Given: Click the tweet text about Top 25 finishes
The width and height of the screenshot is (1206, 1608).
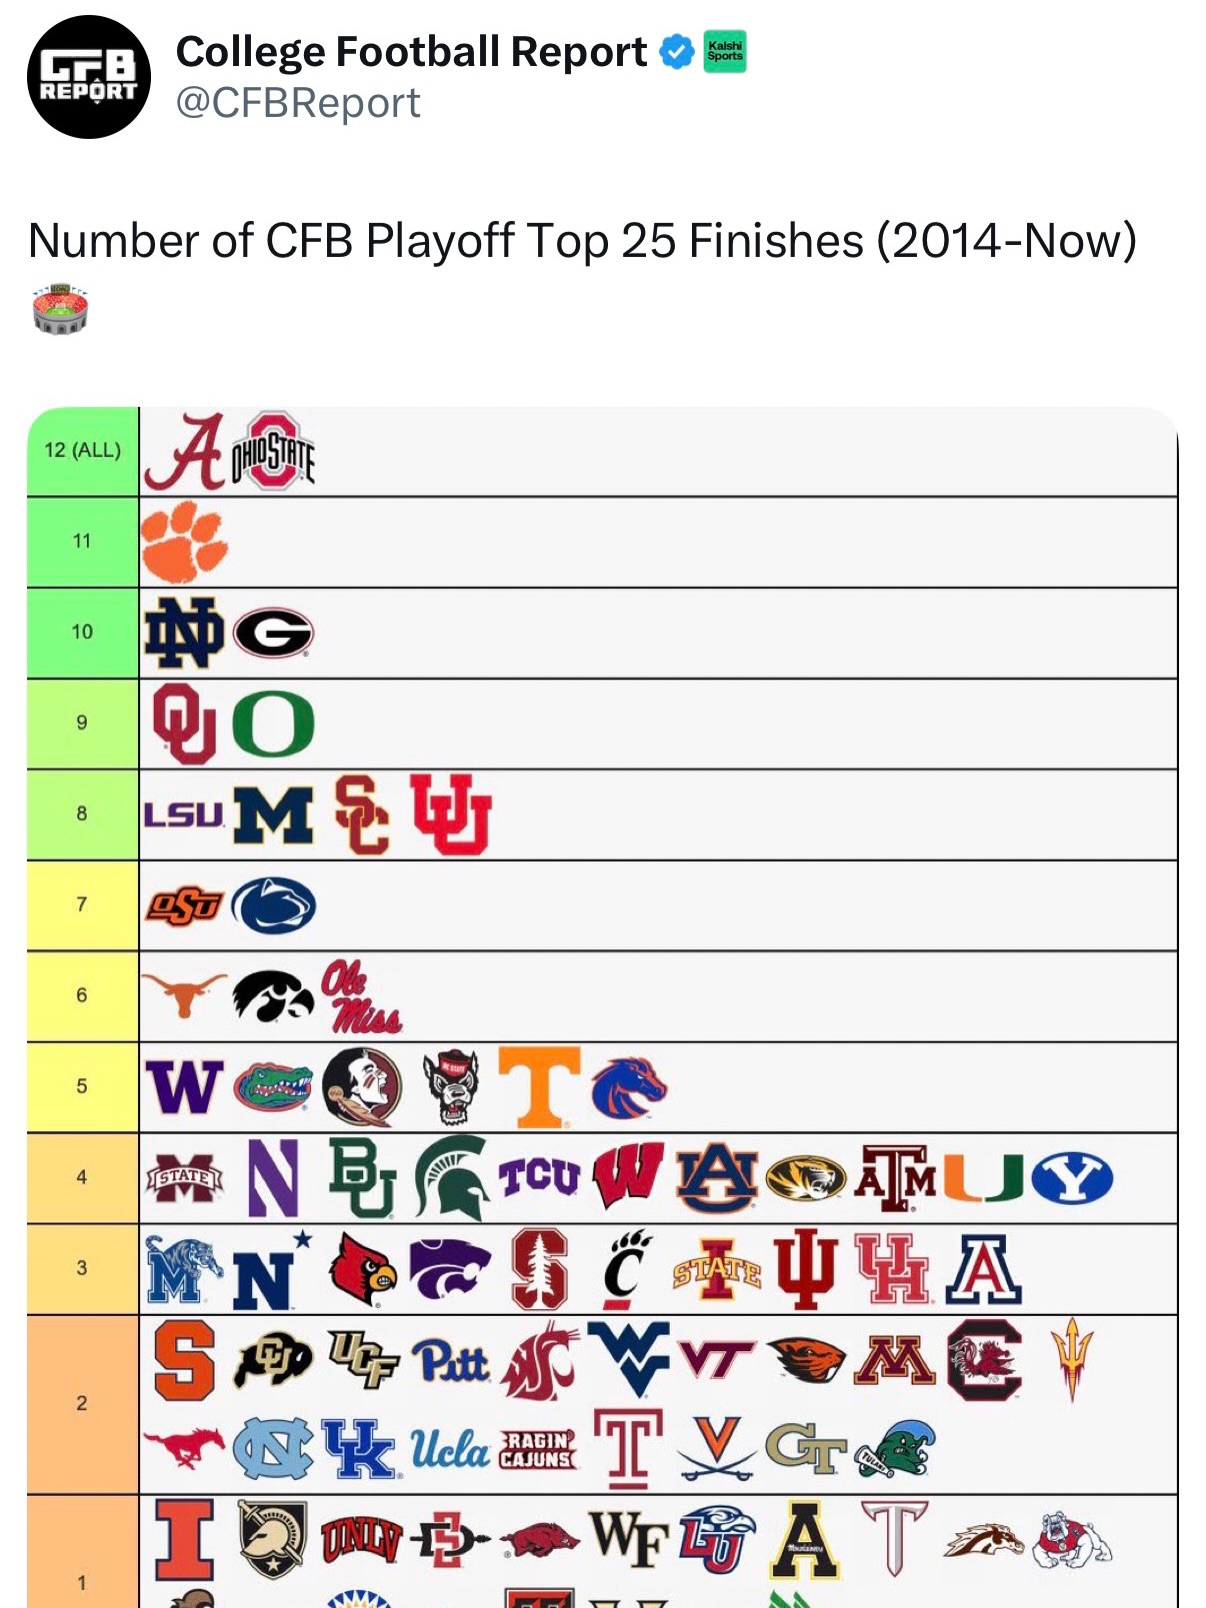Looking at the screenshot, I should point(582,241).
